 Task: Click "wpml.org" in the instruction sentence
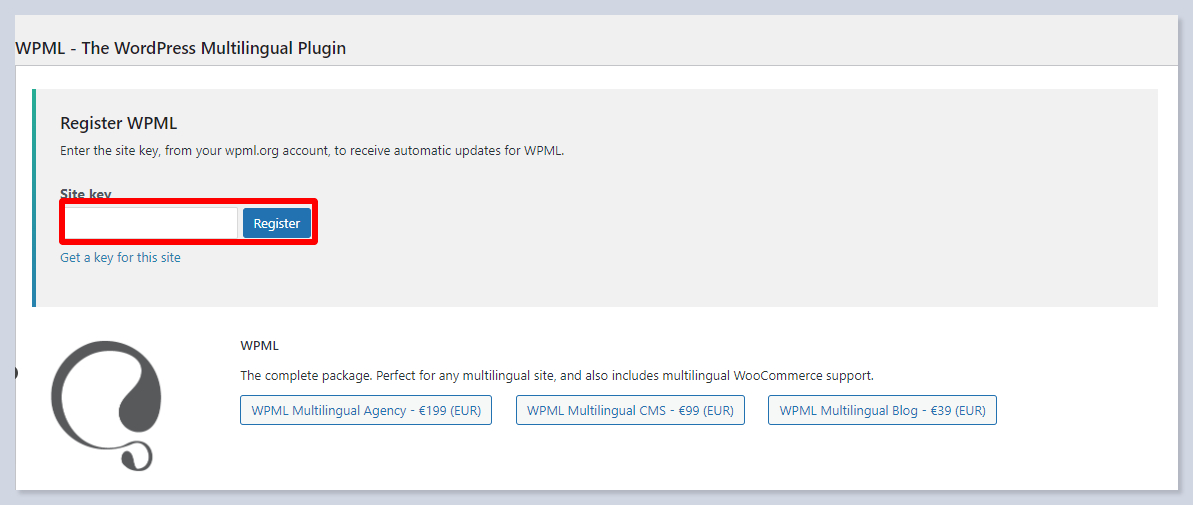coord(251,152)
